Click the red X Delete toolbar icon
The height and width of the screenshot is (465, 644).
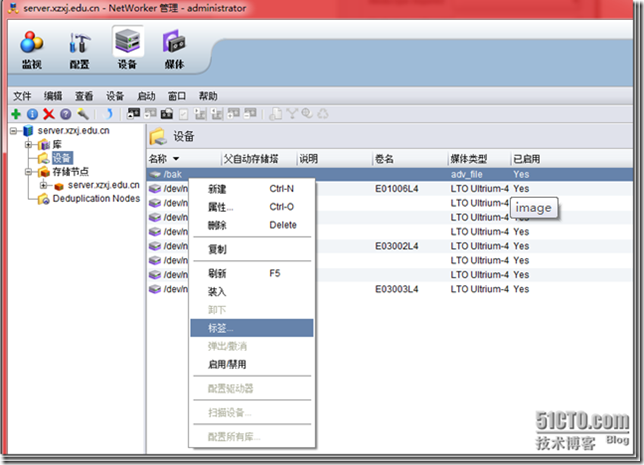click(49, 114)
